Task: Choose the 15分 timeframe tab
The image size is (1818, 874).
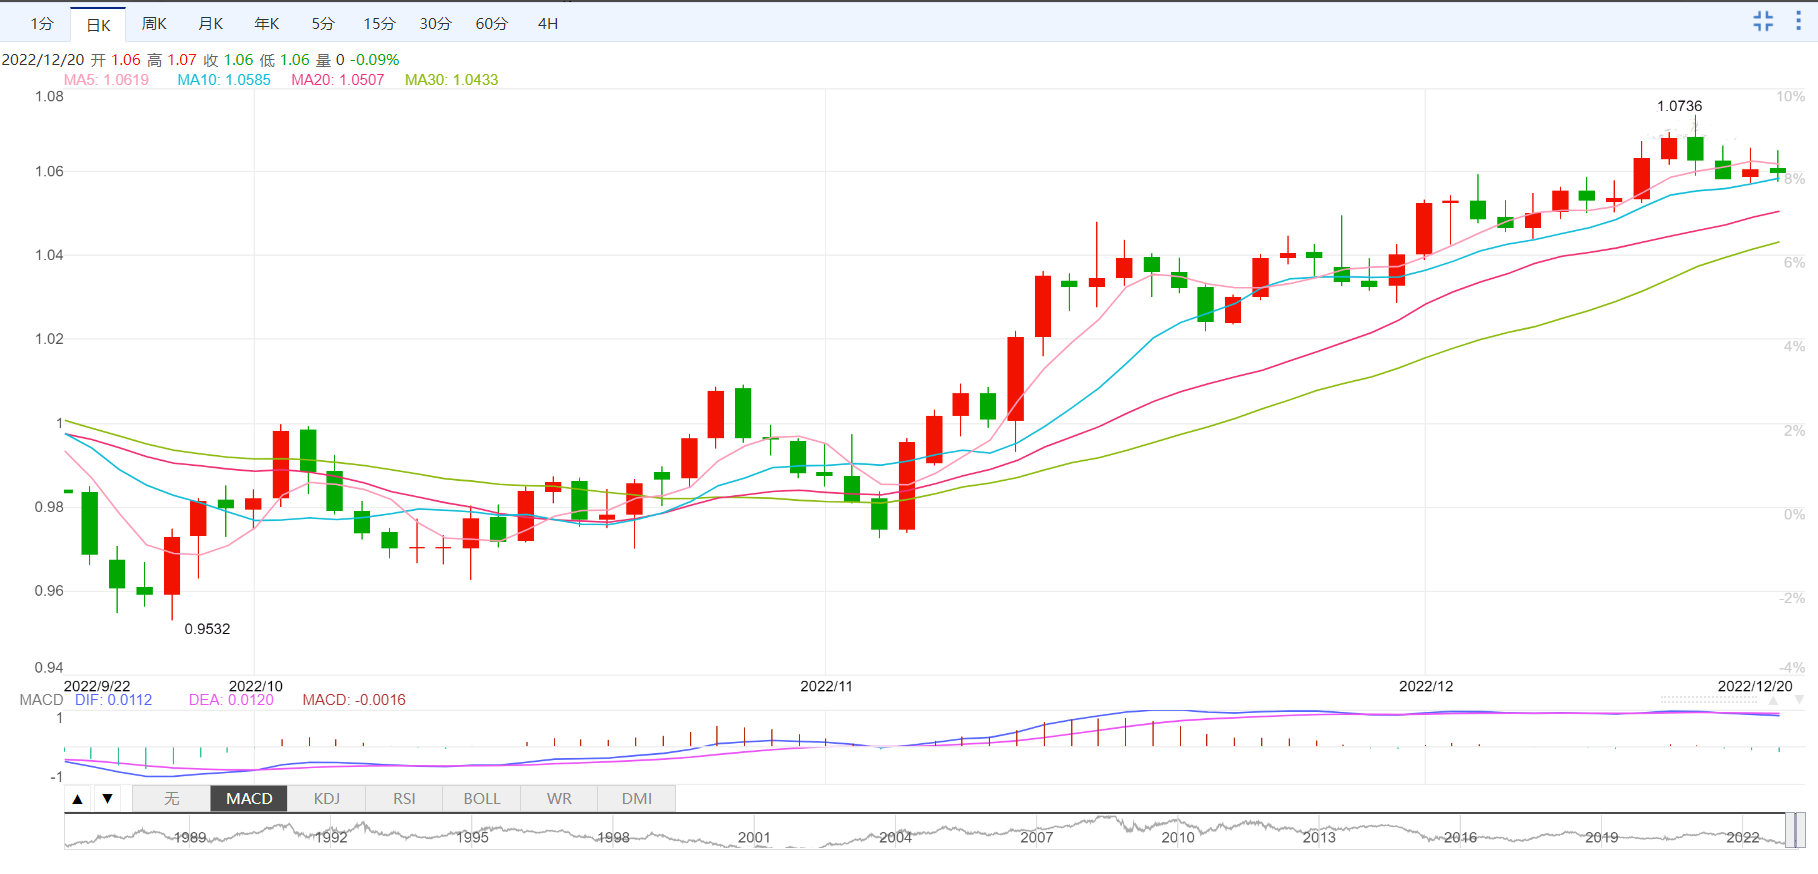Action: (x=379, y=24)
